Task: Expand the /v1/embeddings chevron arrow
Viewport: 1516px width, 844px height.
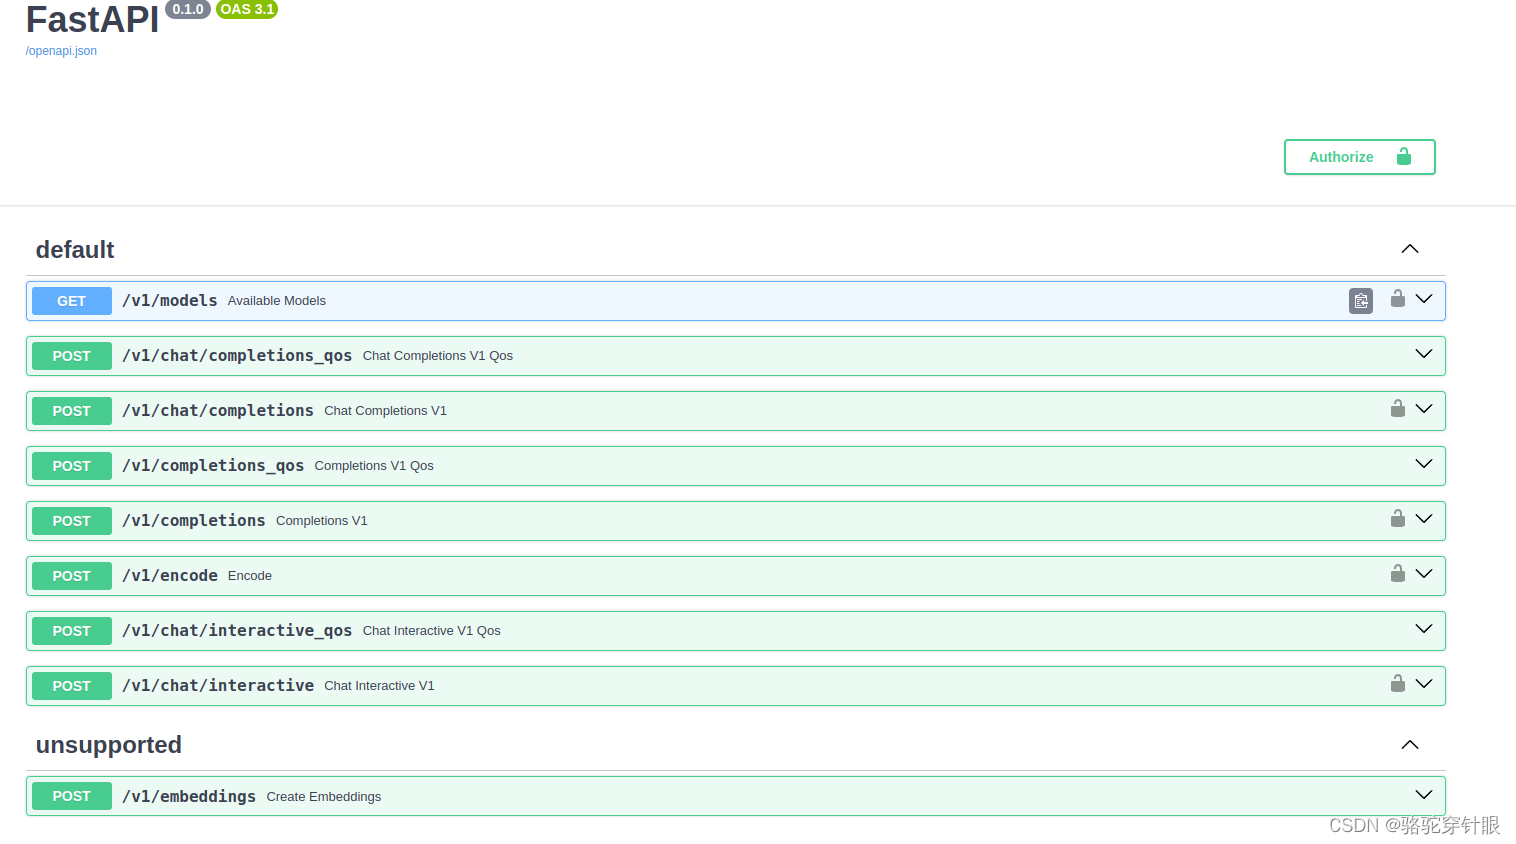Action: pos(1424,795)
